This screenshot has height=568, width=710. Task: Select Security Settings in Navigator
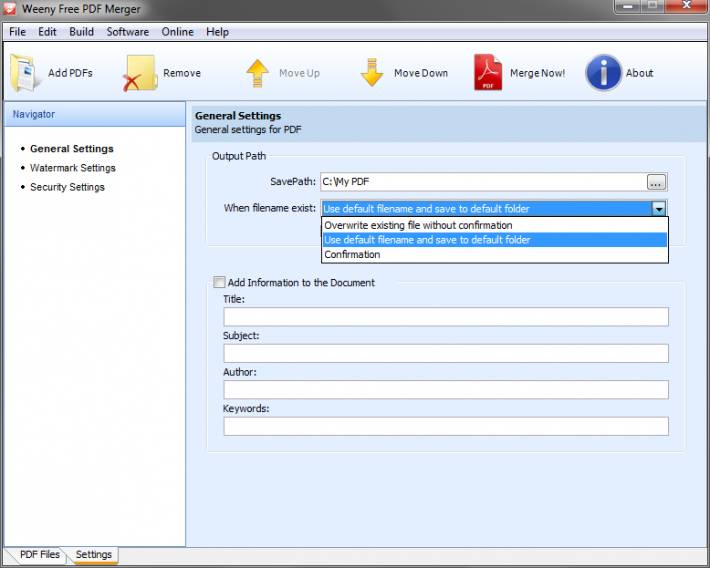pos(67,187)
